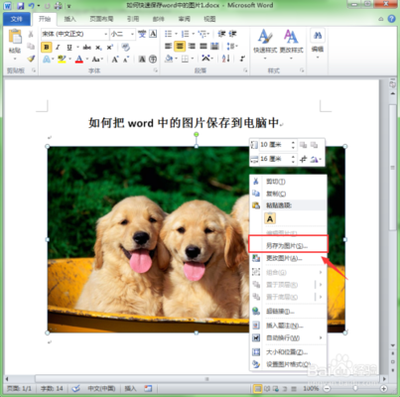The width and height of the screenshot is (400, 397).
Task: Choose 复制(C) from context menu
Action: (x=288, y=194)
